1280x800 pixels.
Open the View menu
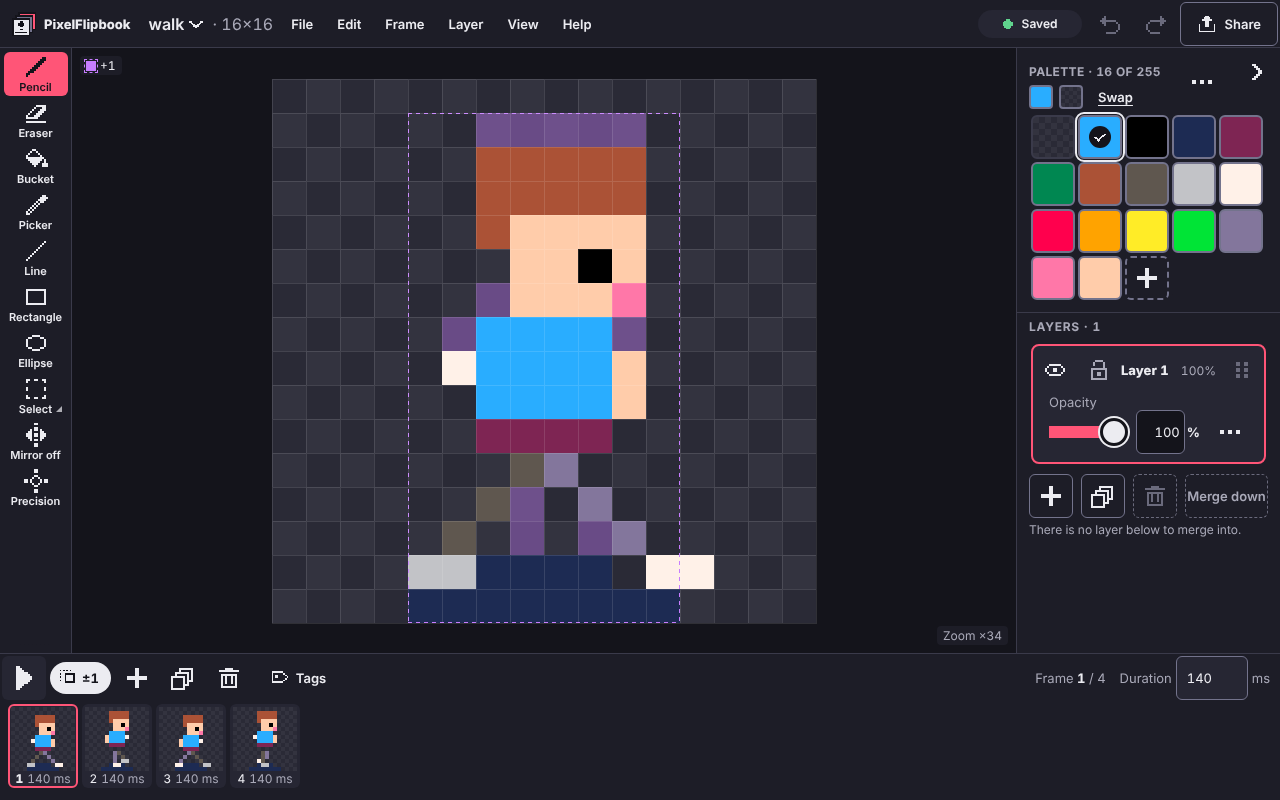pyautogui.click(x=523, y=24)
